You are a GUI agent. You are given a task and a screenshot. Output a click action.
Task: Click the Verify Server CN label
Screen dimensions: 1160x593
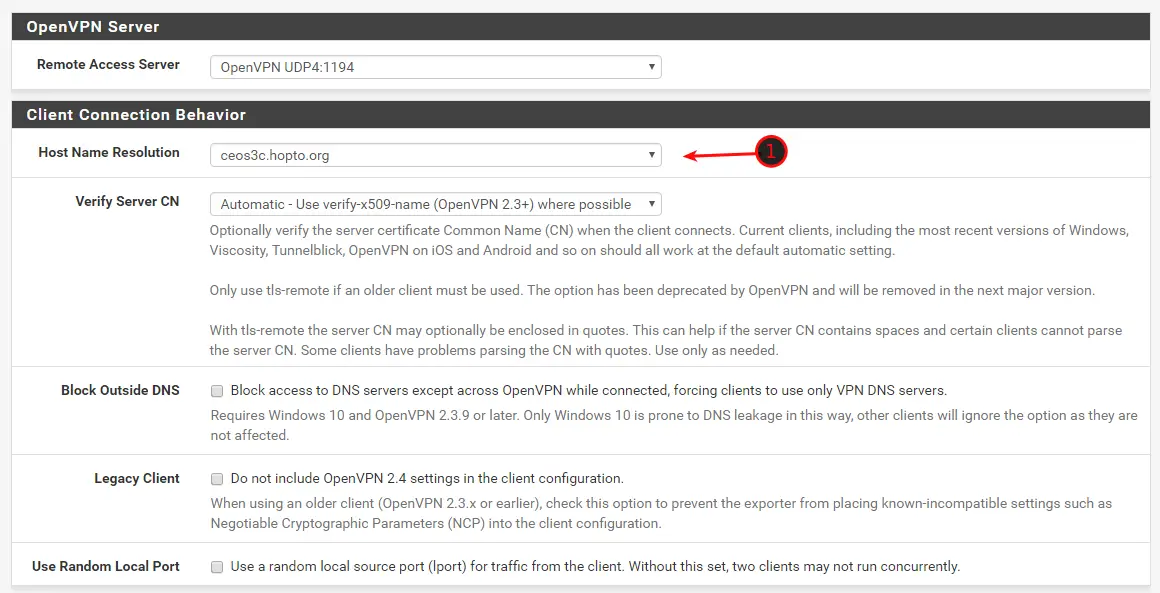tap(127, 201)
